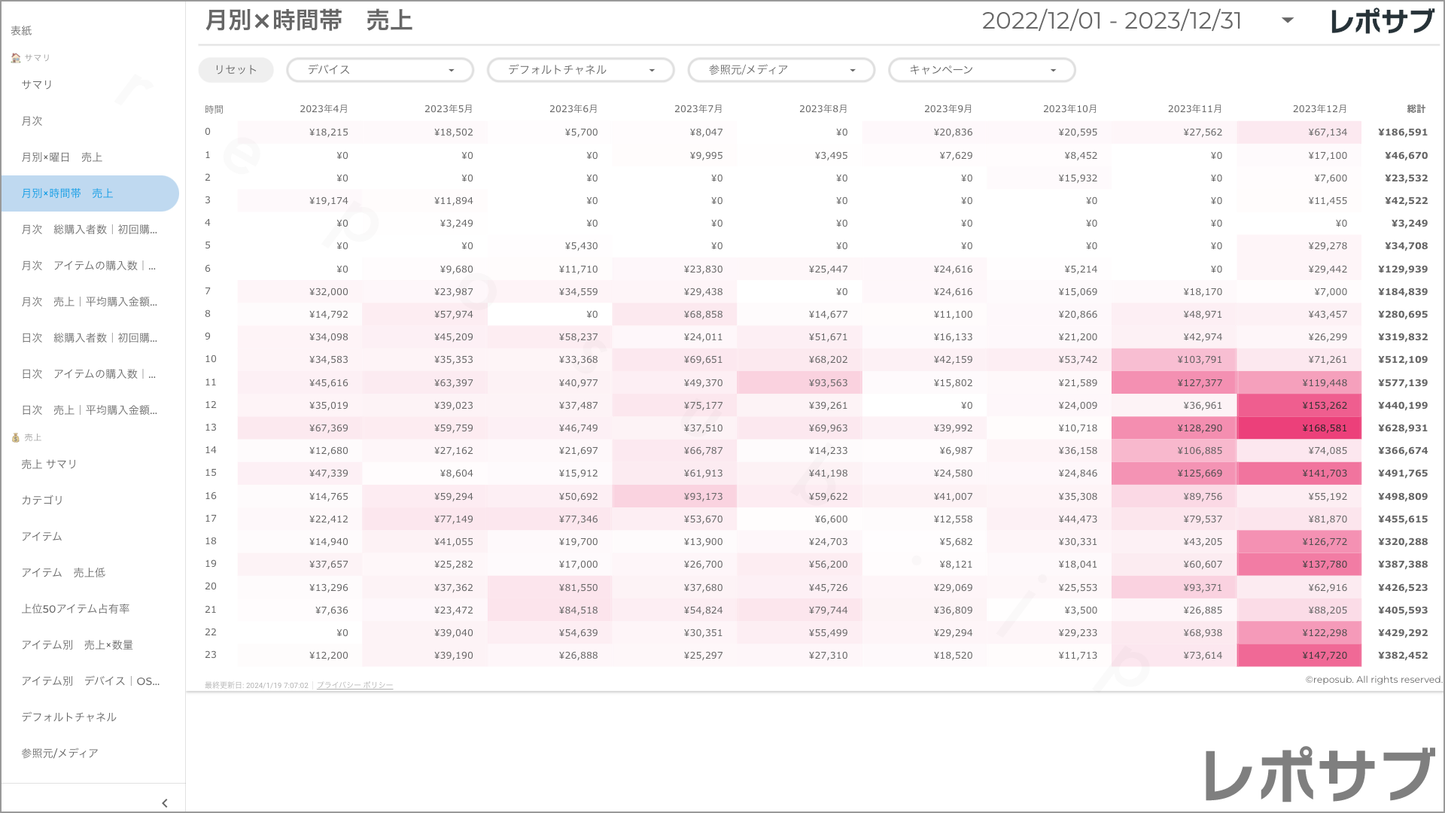Click the 2023年12月 column header
Image resolution: width=1445 pixels, height=813 pixels.
pos(1319,109)
